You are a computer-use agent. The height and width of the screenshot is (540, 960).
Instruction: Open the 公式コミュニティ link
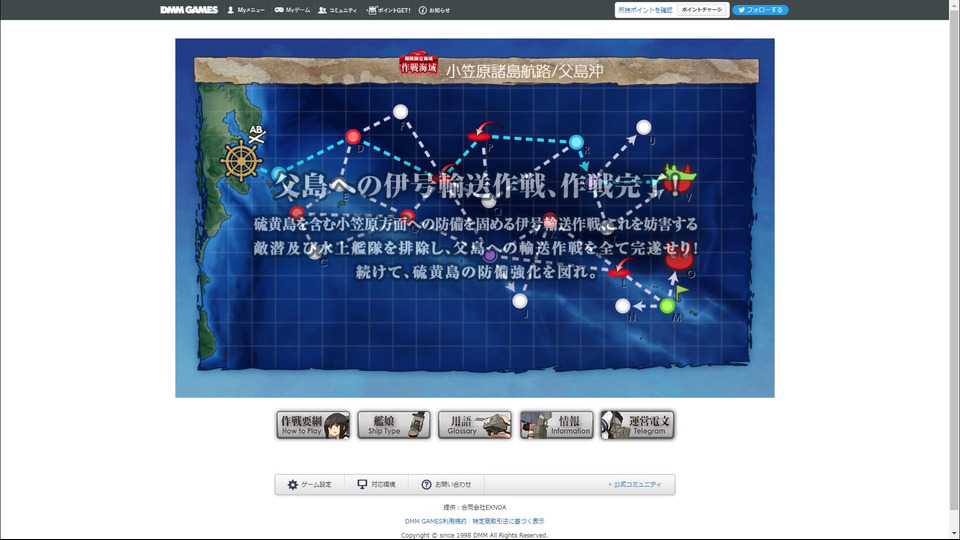click(x=635, y=484)
